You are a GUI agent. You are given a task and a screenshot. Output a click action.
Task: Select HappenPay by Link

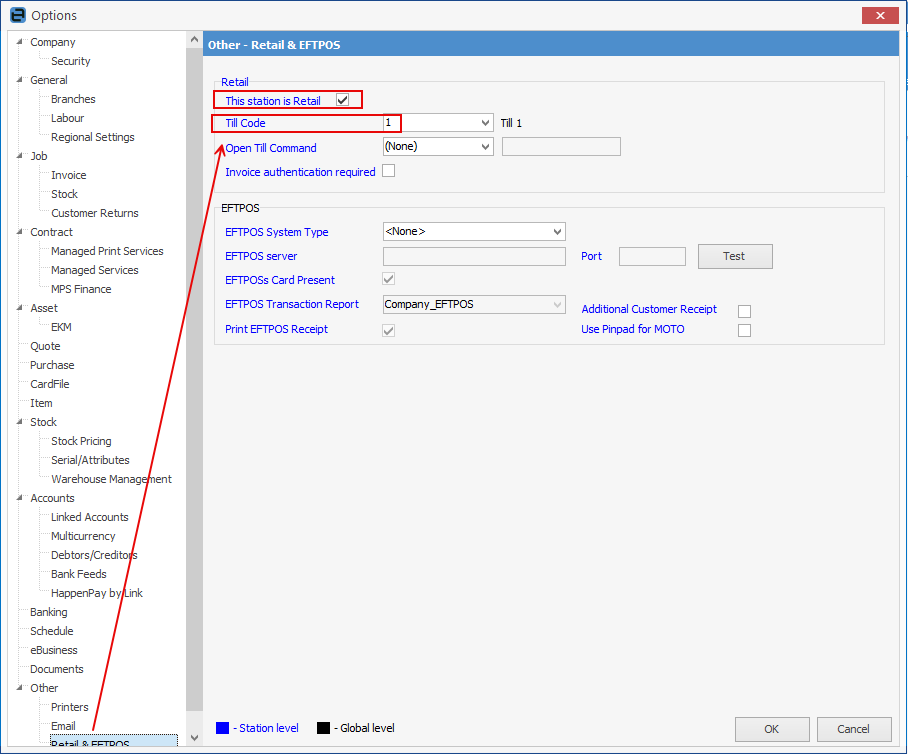97,593
